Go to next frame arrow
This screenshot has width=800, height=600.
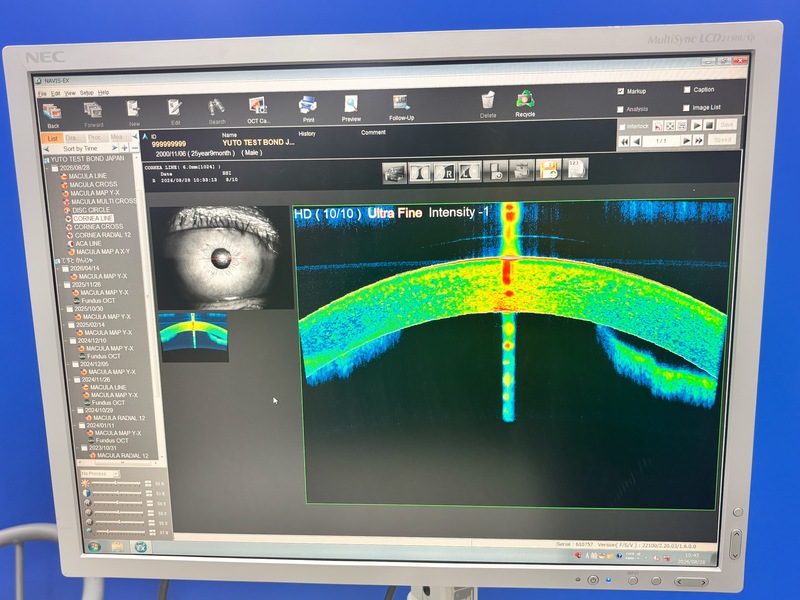(686, 140)
